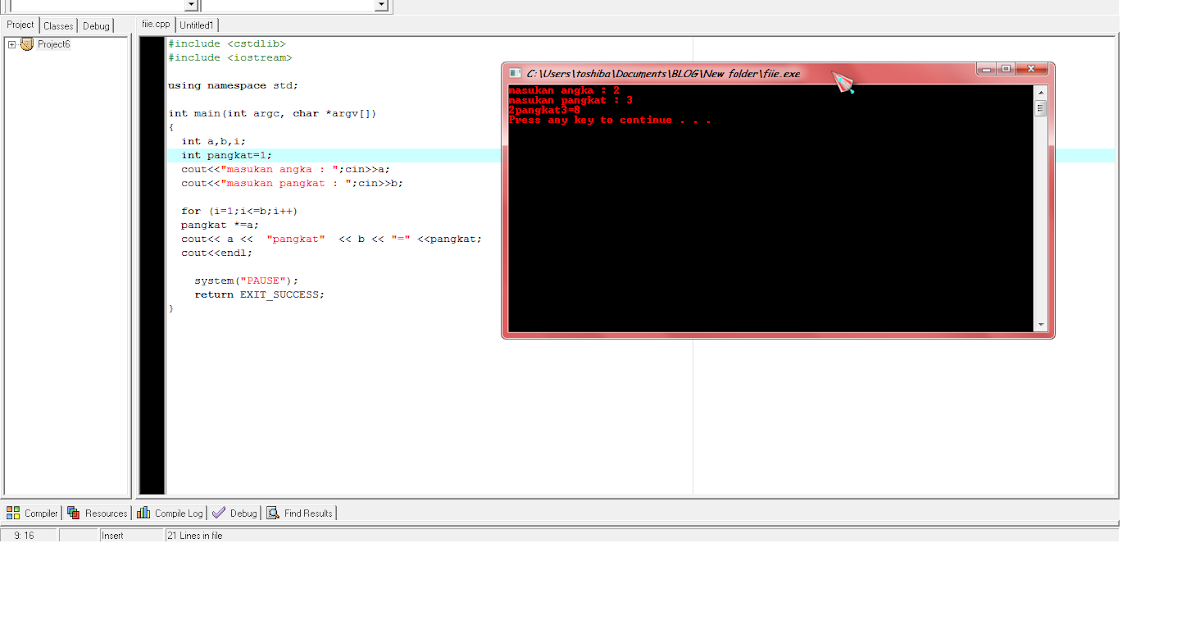Image resolution: width=1200 pixels, height=630 pixels.
Task: Click the console vertical scrollbar thumb
Action: click(x=1040, y=108)
